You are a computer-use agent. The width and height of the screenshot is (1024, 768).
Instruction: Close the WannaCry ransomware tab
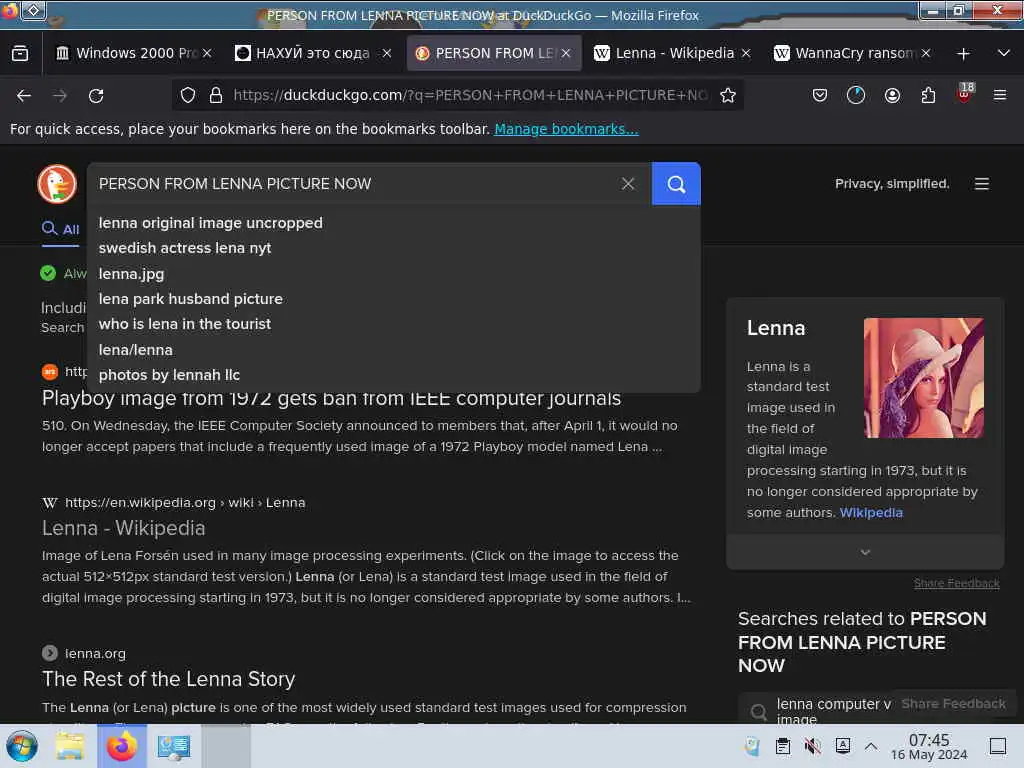[925, 54]
